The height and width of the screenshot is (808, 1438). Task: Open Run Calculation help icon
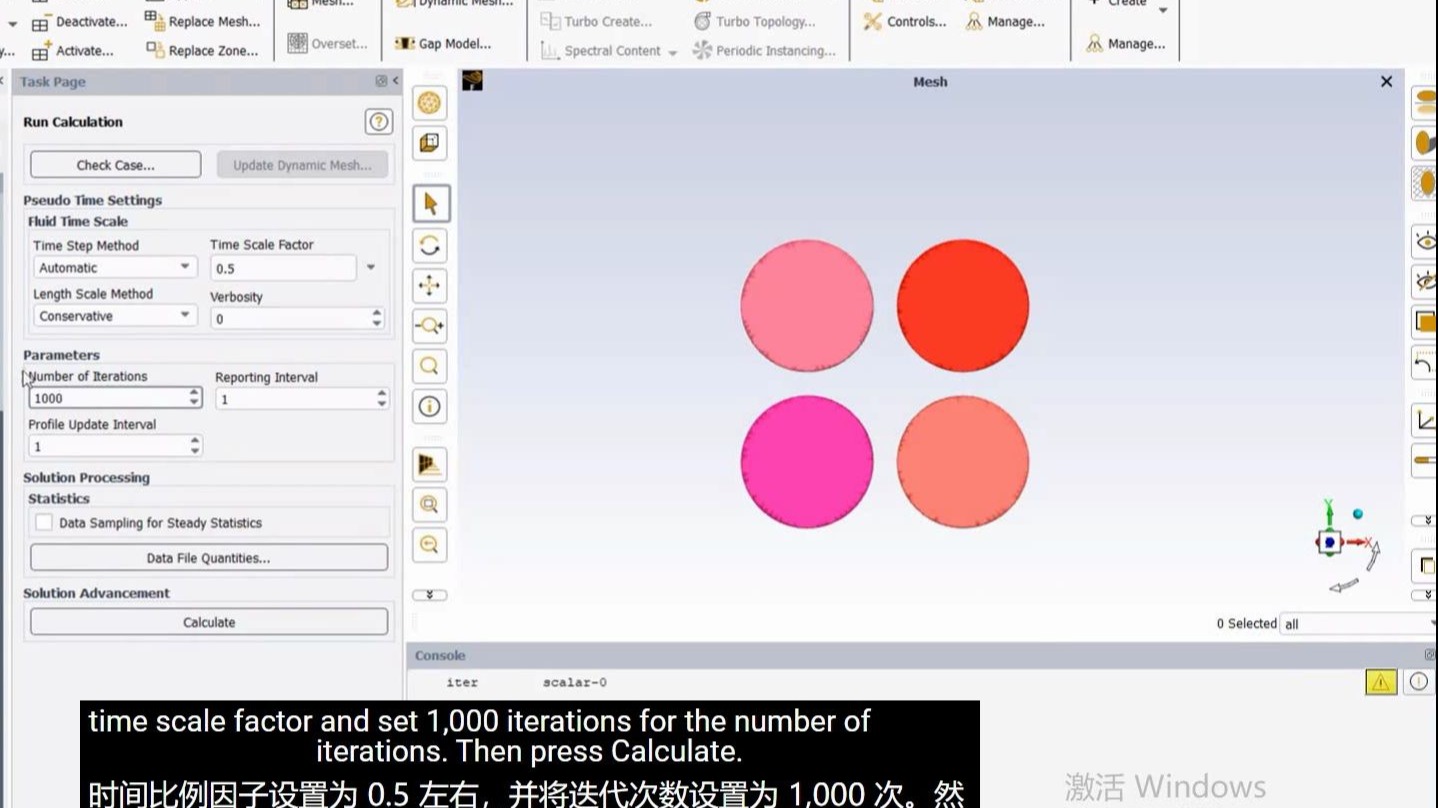click(x=378, y=122)
